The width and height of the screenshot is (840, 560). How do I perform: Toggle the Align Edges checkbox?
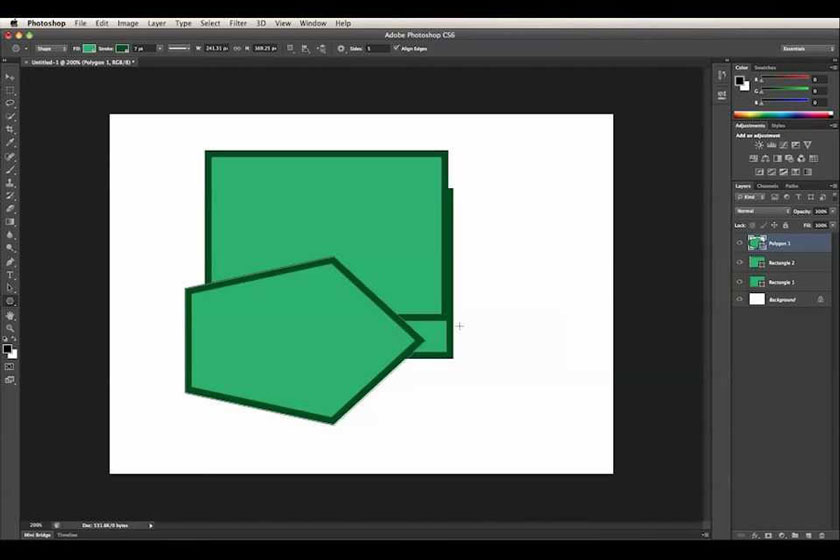396,48
